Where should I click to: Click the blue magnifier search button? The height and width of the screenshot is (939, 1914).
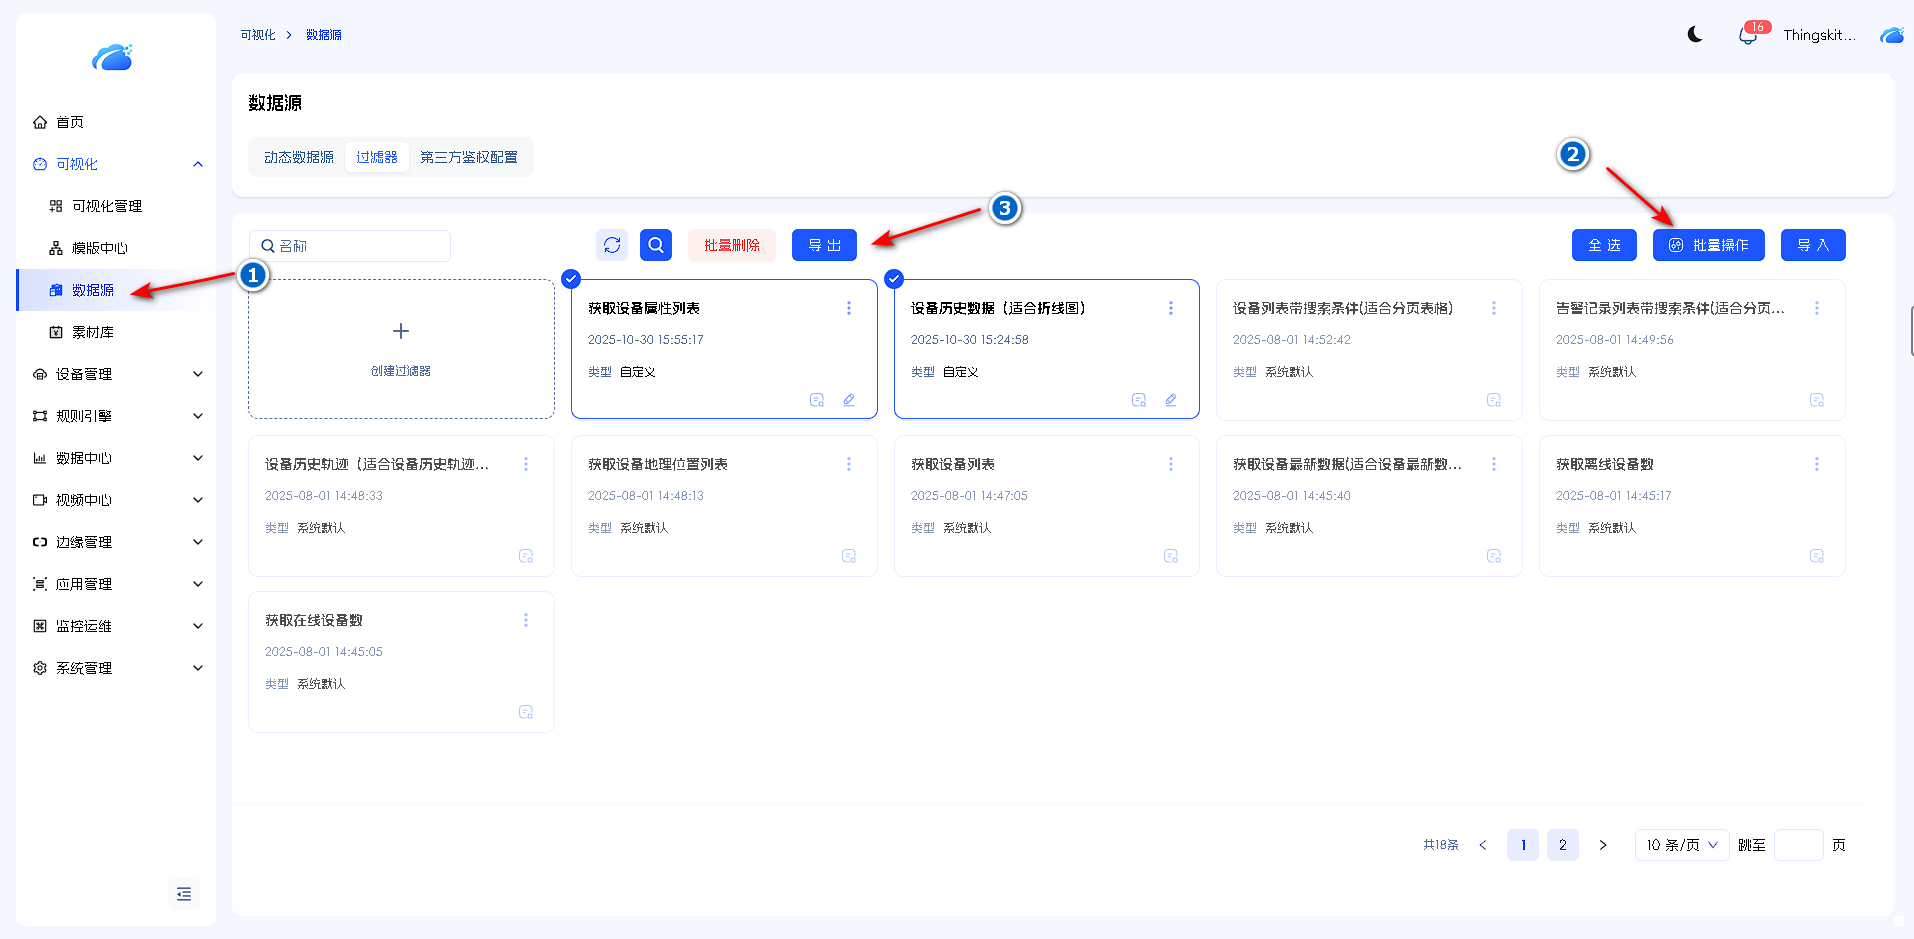pyautogui.click(x=656, y=245)
